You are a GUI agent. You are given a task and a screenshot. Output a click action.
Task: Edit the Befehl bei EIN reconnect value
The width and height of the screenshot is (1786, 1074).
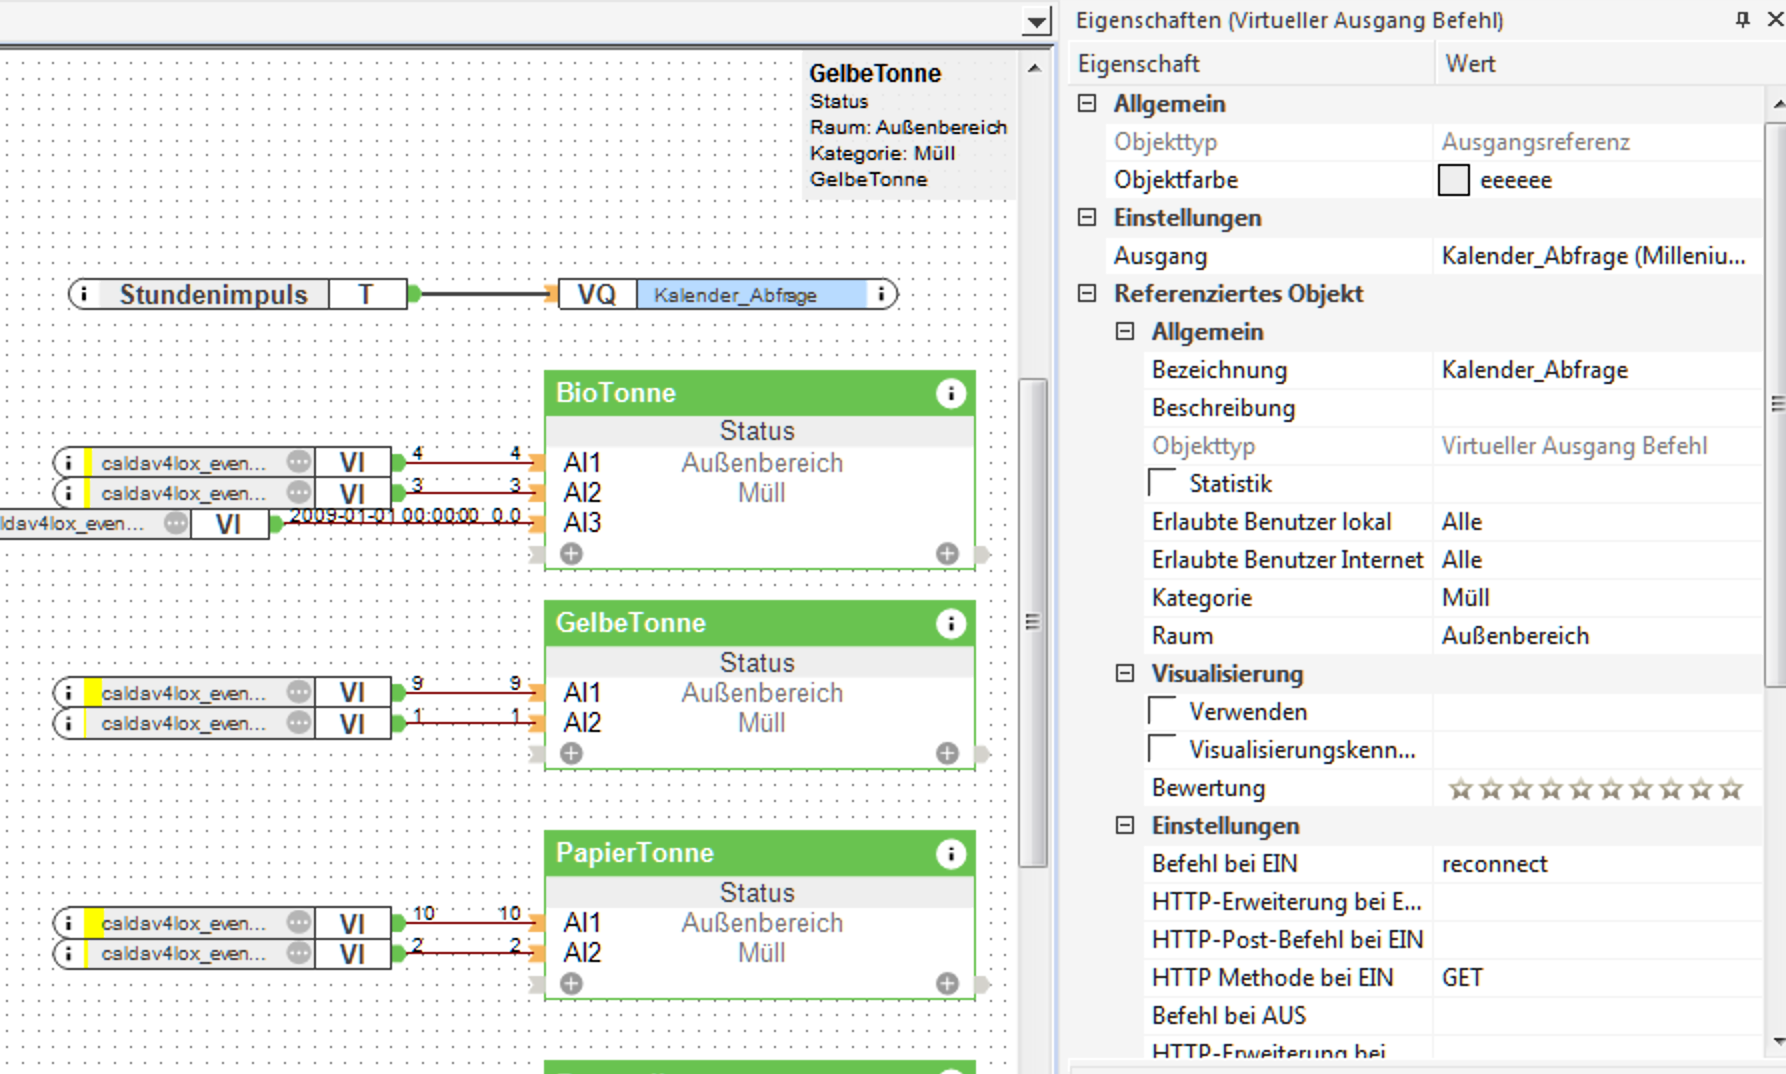pyautogui.click(x=1595, y=864)
